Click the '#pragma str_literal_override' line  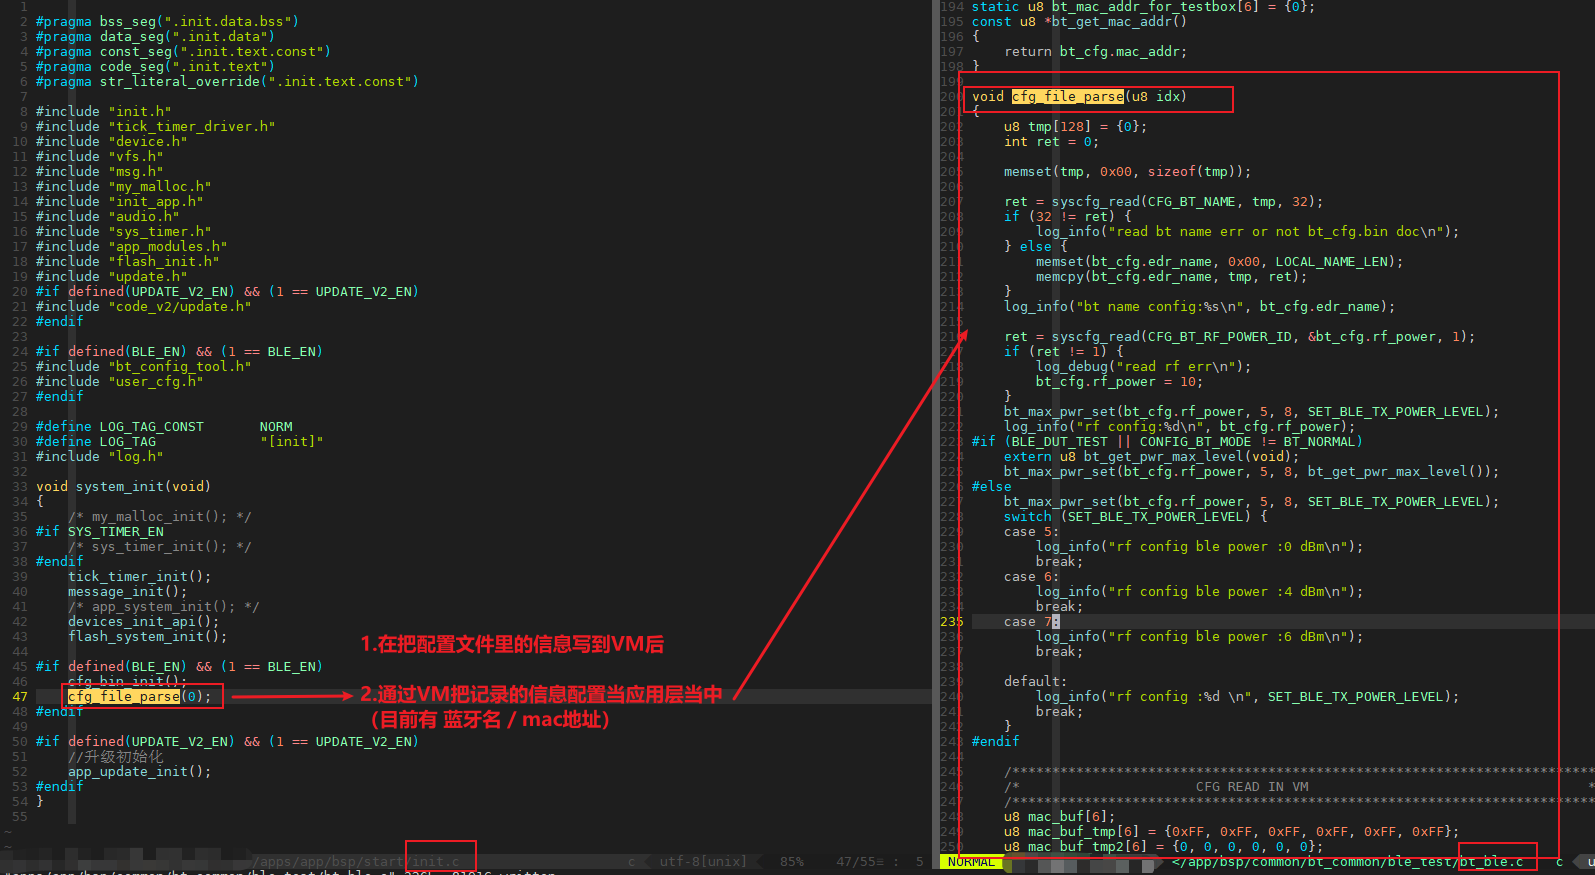[227, 81]
